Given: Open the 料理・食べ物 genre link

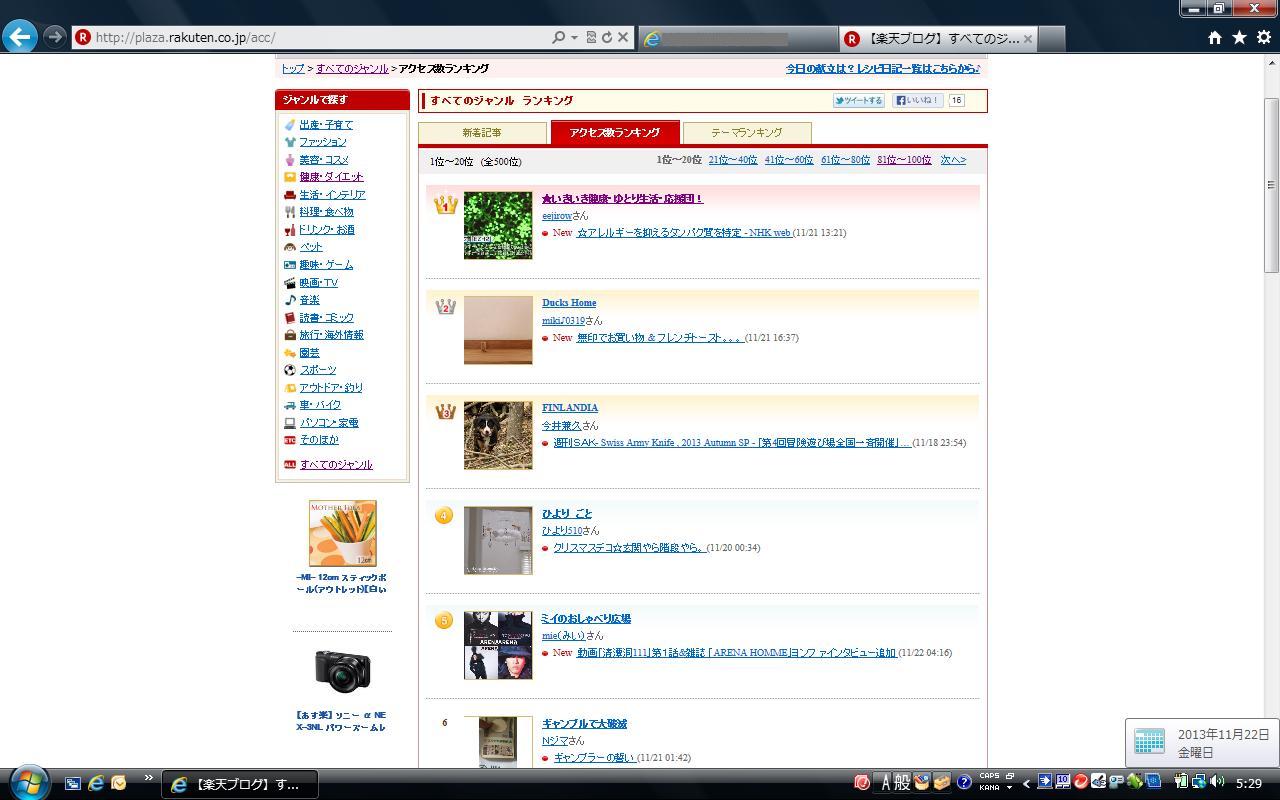Looking at the screenshot, I should pos(326,212).
